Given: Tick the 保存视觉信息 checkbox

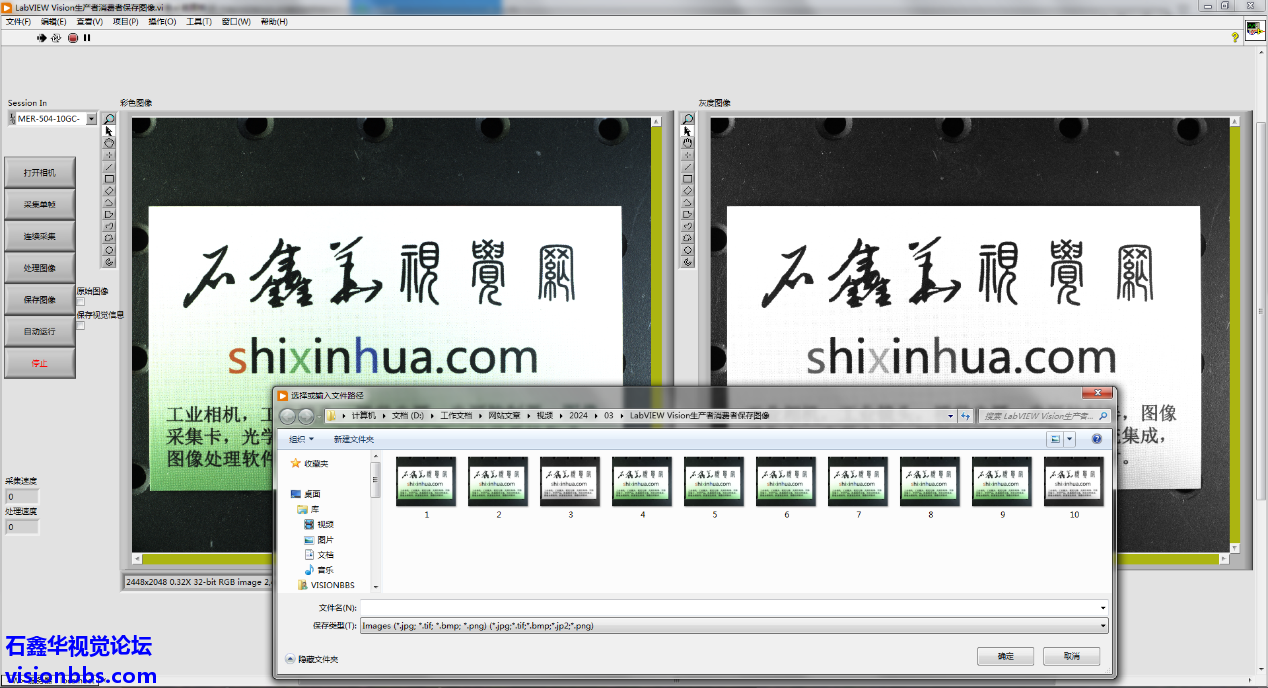Looking at the screenshot, I should point(81,325).
